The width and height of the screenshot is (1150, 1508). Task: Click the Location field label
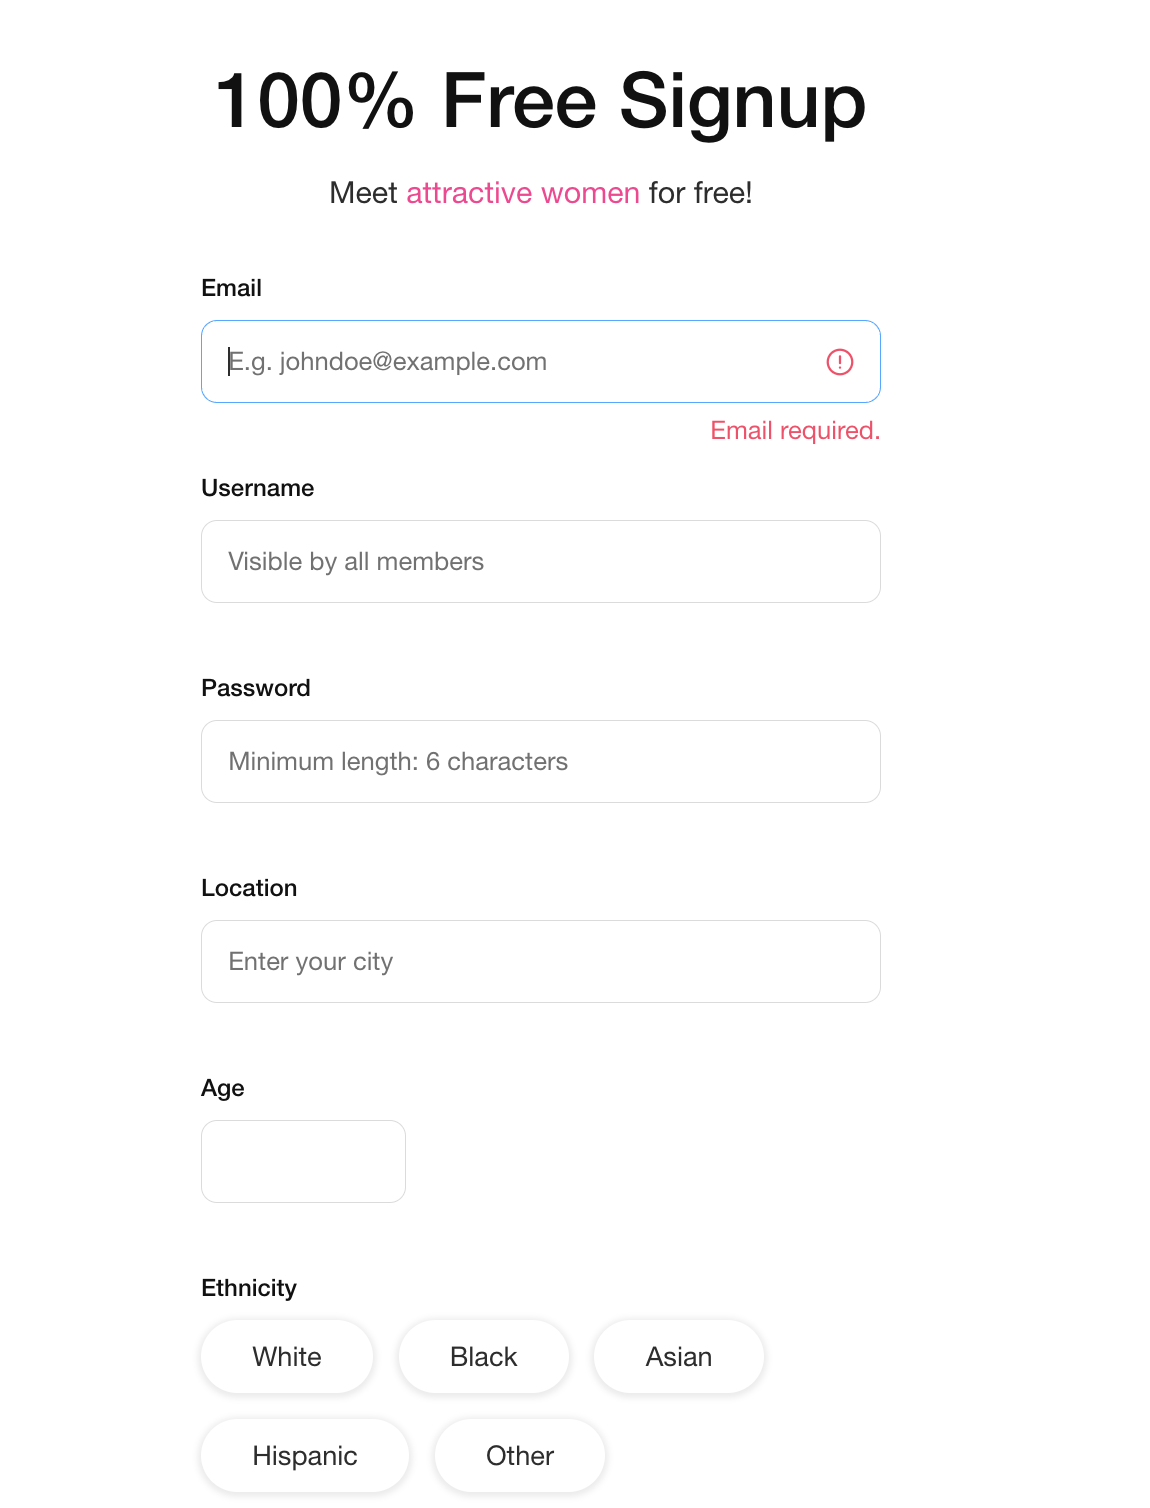pyautogui.click(x=249, y=888)
